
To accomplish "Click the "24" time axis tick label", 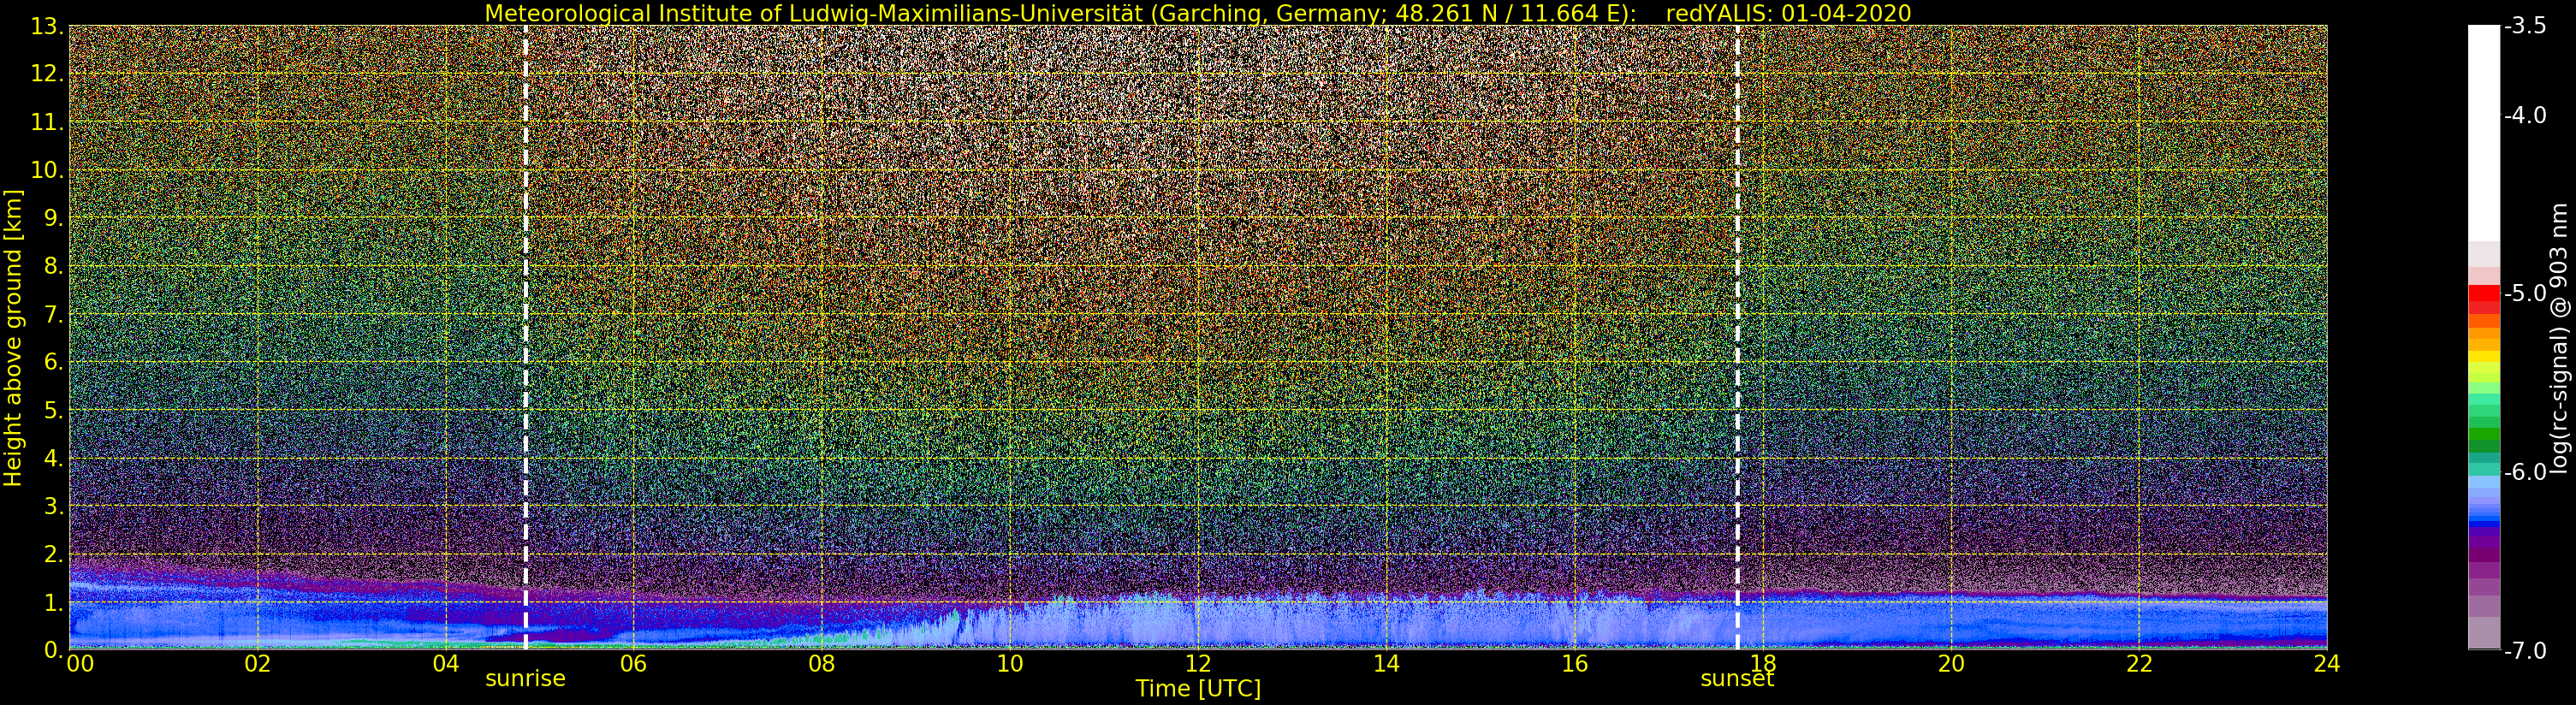I will [x=2327, y=664].
